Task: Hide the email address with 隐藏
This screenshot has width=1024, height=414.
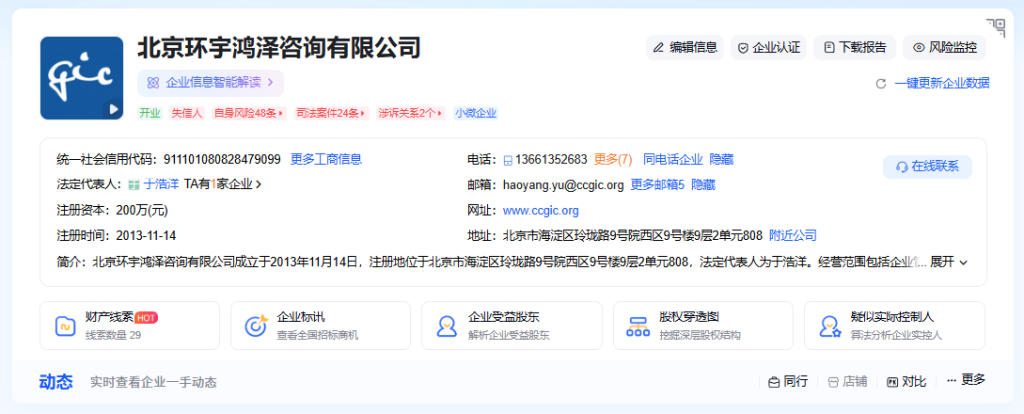Action: point(703,185)
